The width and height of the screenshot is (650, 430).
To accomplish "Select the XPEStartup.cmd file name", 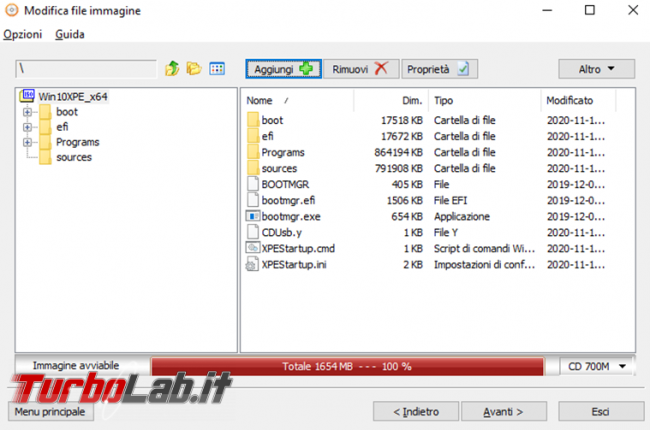I will [x=298, y=248].
